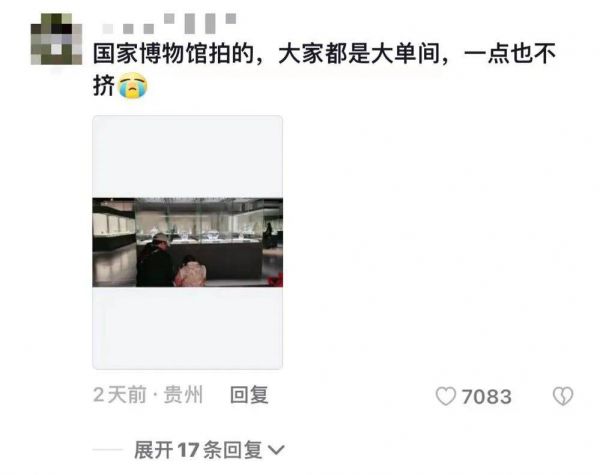Click the 挤 character before the emoji
This screenshot has width=600, height=475.
pyautogui.click(x=104, y=86)
